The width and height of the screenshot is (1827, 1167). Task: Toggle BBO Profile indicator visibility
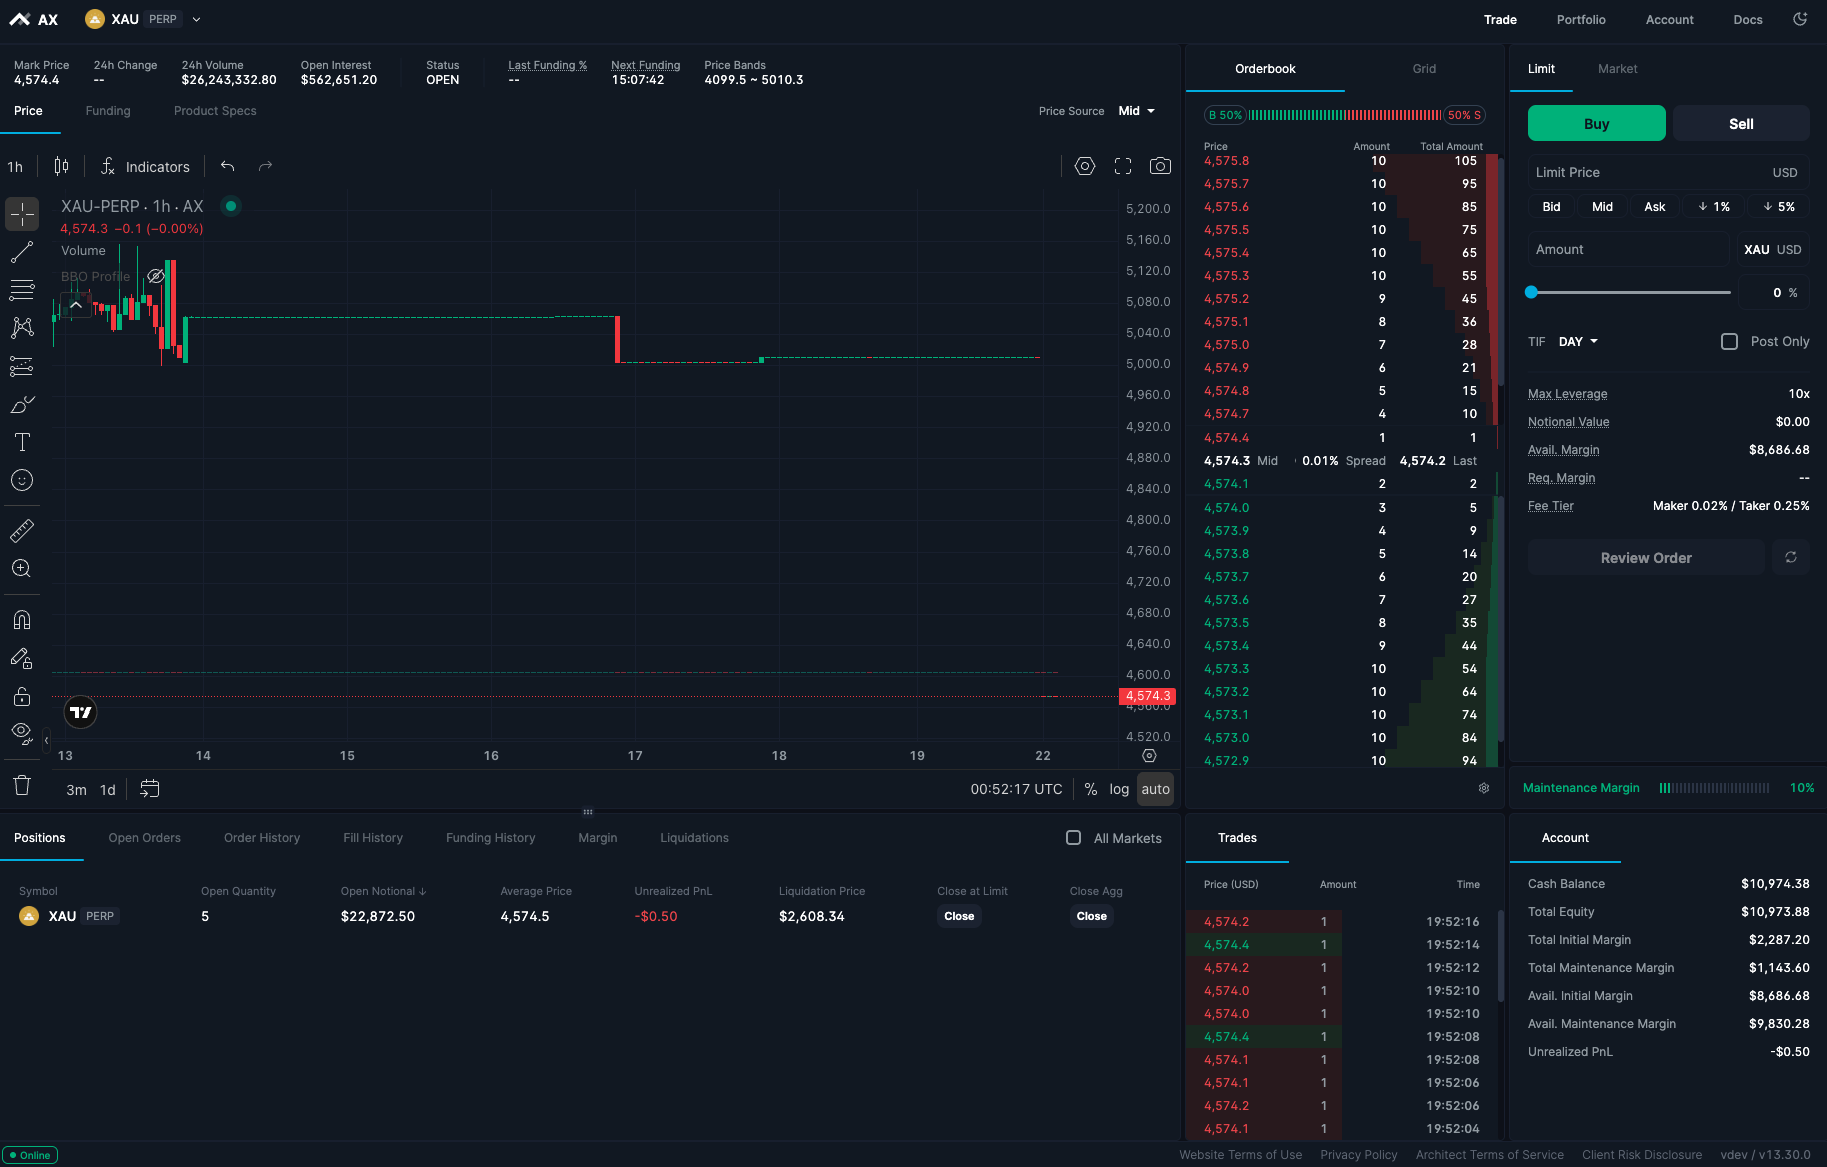pos(156,276)
